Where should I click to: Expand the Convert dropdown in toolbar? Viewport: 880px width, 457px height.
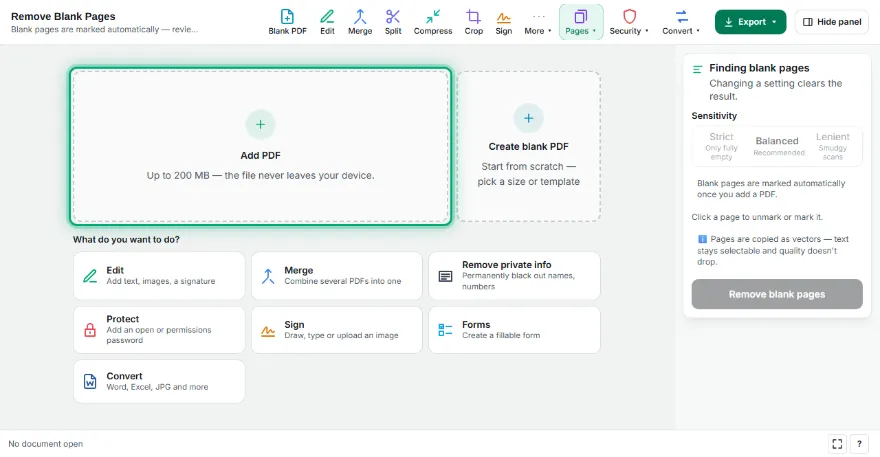tap(681, 22)
